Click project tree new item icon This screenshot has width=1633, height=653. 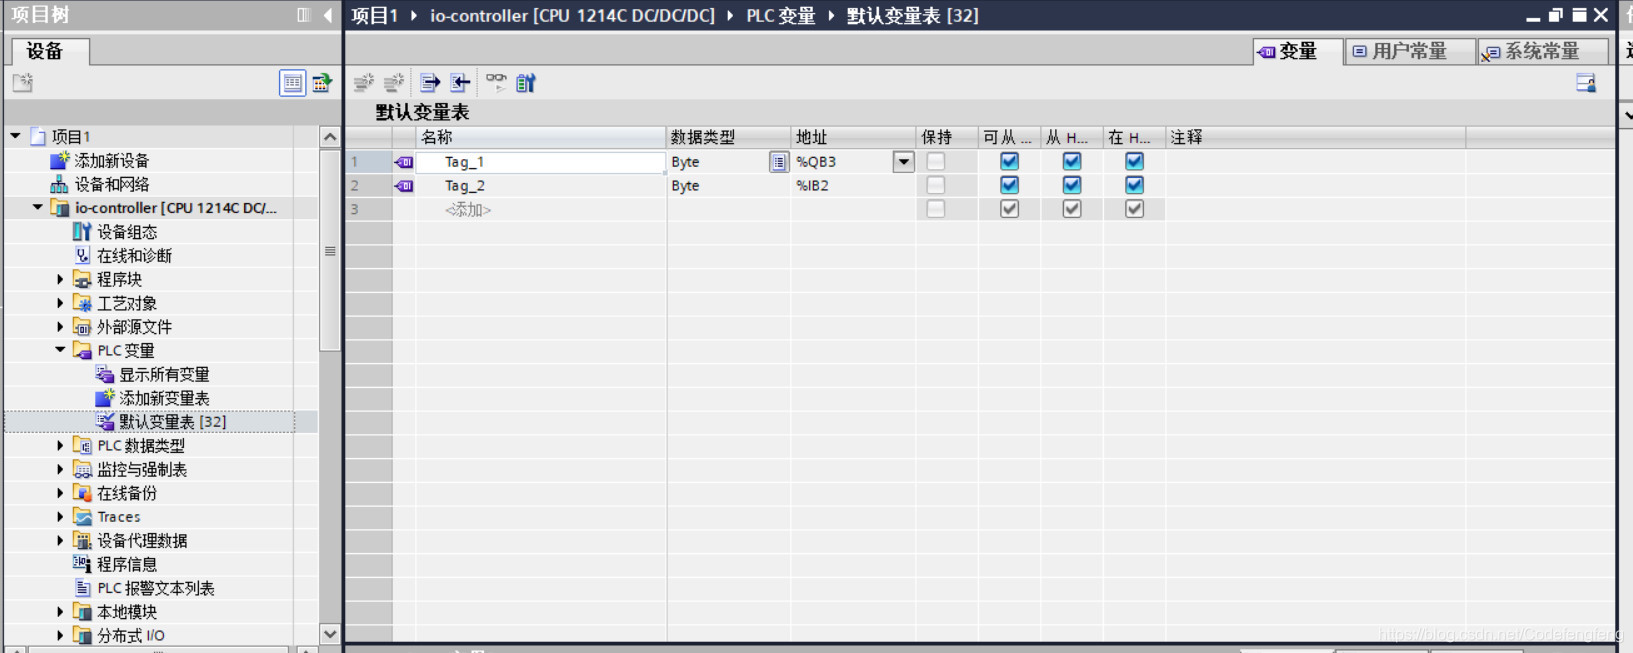coord(23,83)
